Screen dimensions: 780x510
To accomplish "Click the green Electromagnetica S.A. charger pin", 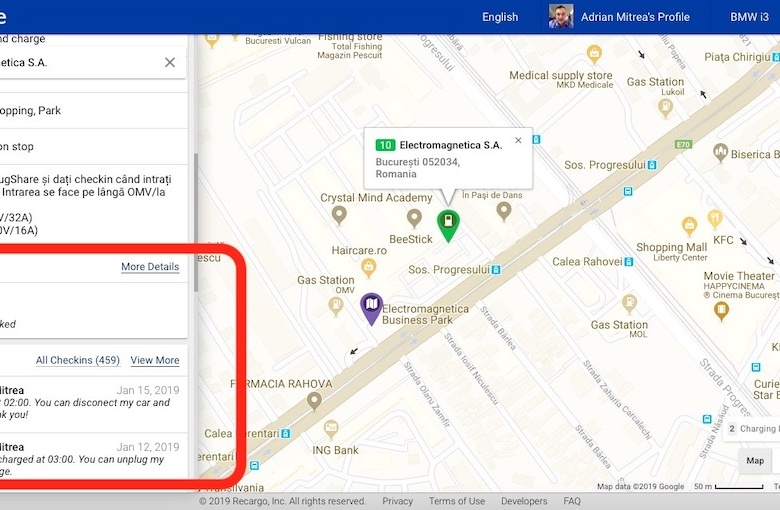I will [x=449, y=224].
